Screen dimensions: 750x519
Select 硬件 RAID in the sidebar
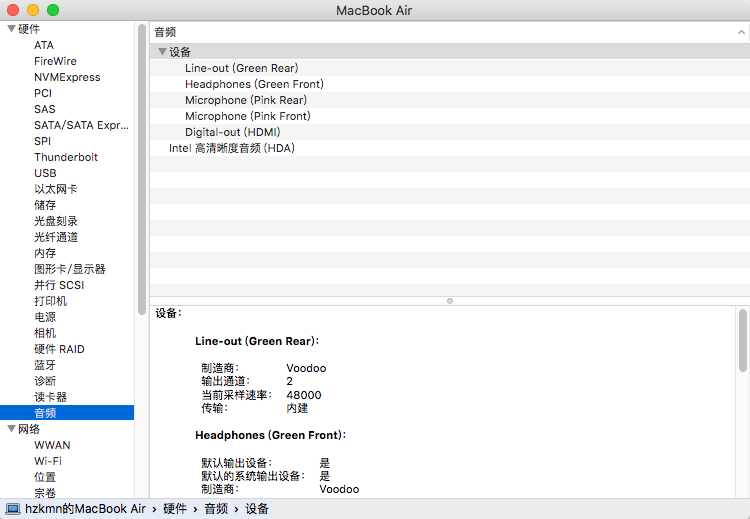point(59,349)
